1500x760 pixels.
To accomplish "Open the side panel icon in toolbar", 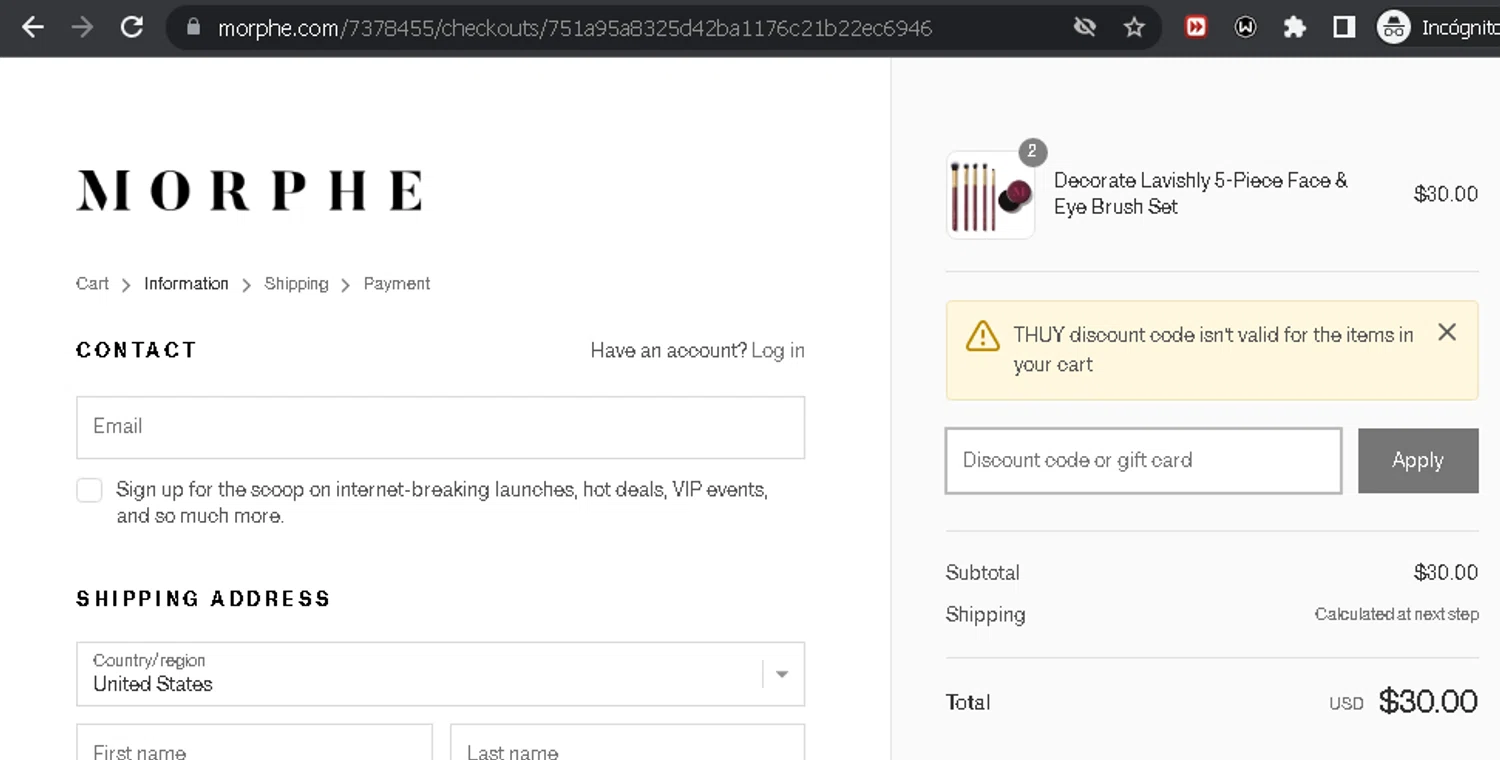I will (x=1344, y=27).
